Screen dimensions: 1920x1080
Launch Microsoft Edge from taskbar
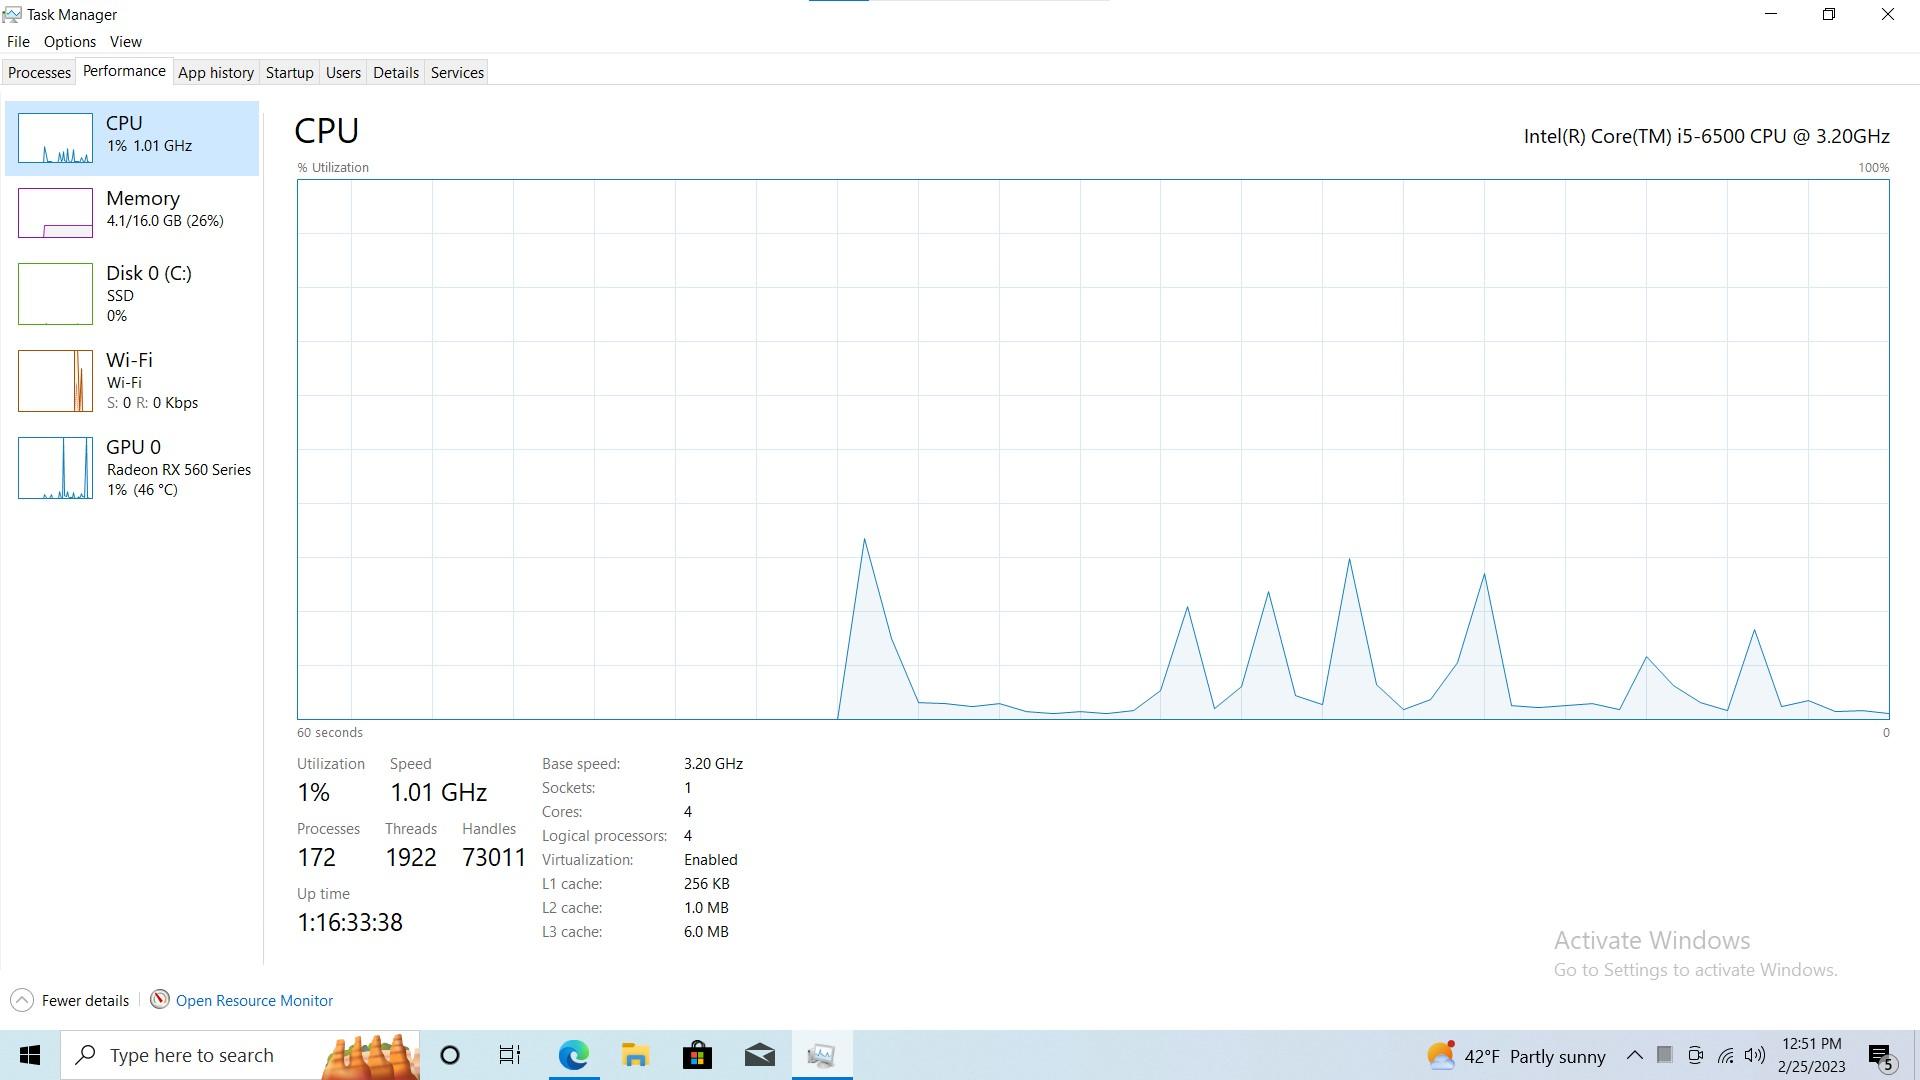(x=574, y=1056)
